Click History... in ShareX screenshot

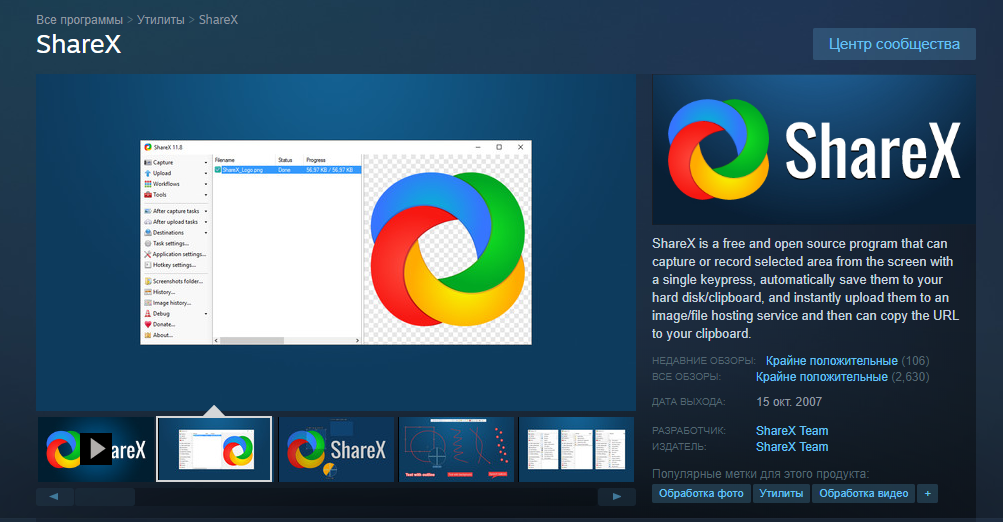tap(159, 292)
